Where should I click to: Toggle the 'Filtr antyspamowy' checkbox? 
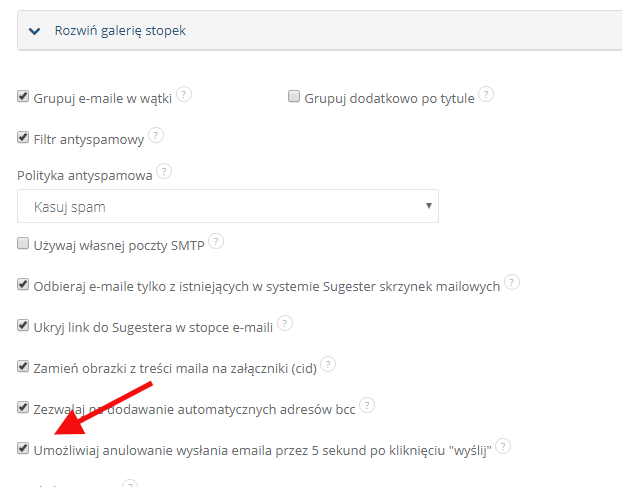23,138
